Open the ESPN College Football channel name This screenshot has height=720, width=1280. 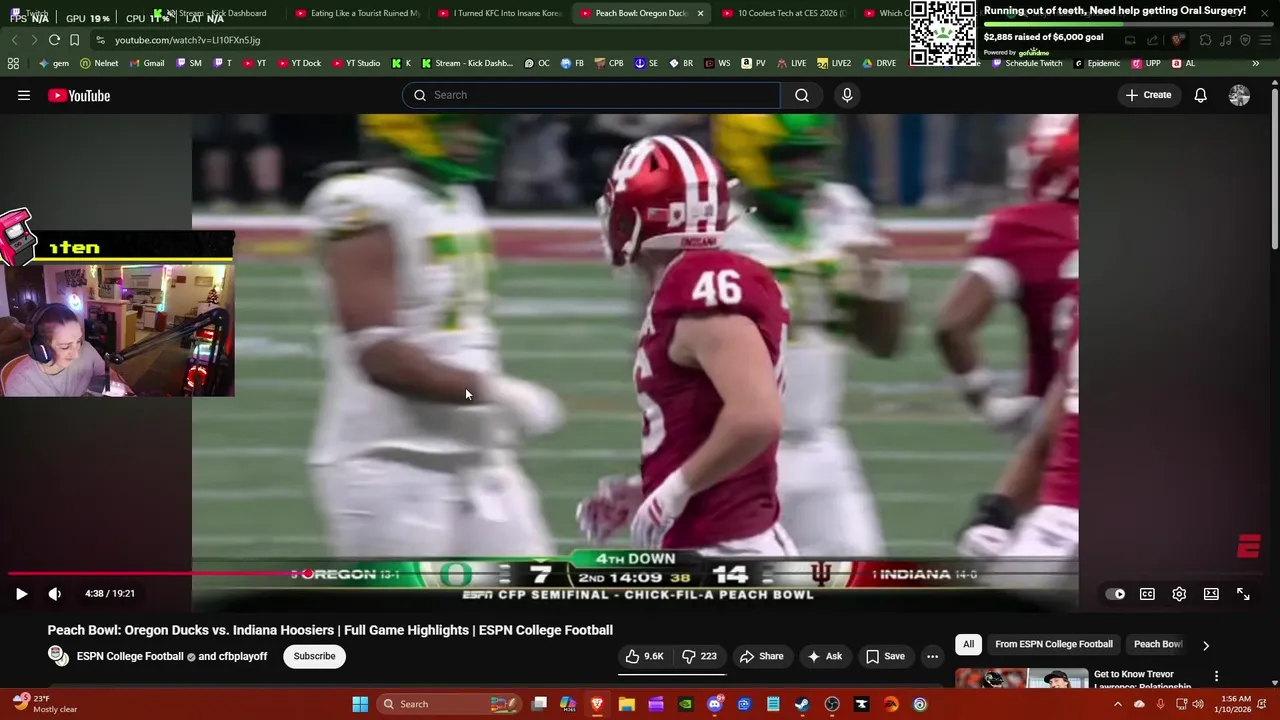click(x=130, y=657)
